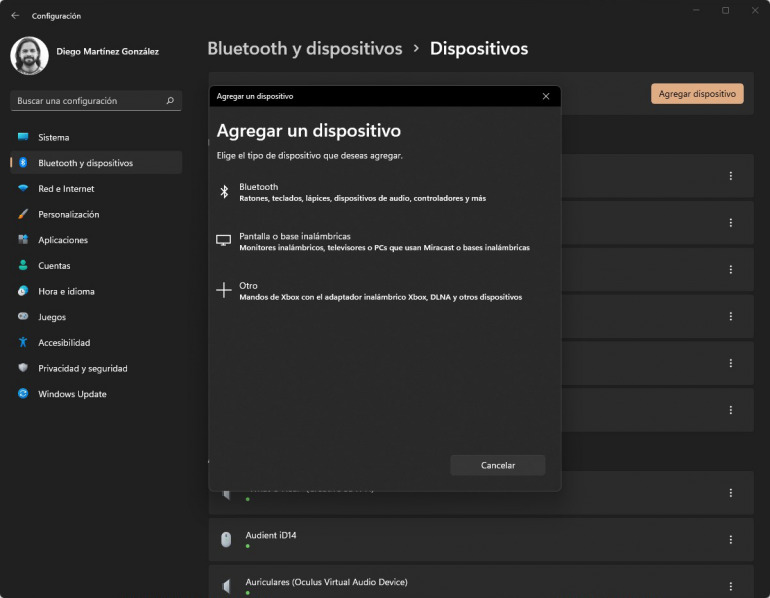Close the Agregar un dispositivo dialog

pos(545,96)
